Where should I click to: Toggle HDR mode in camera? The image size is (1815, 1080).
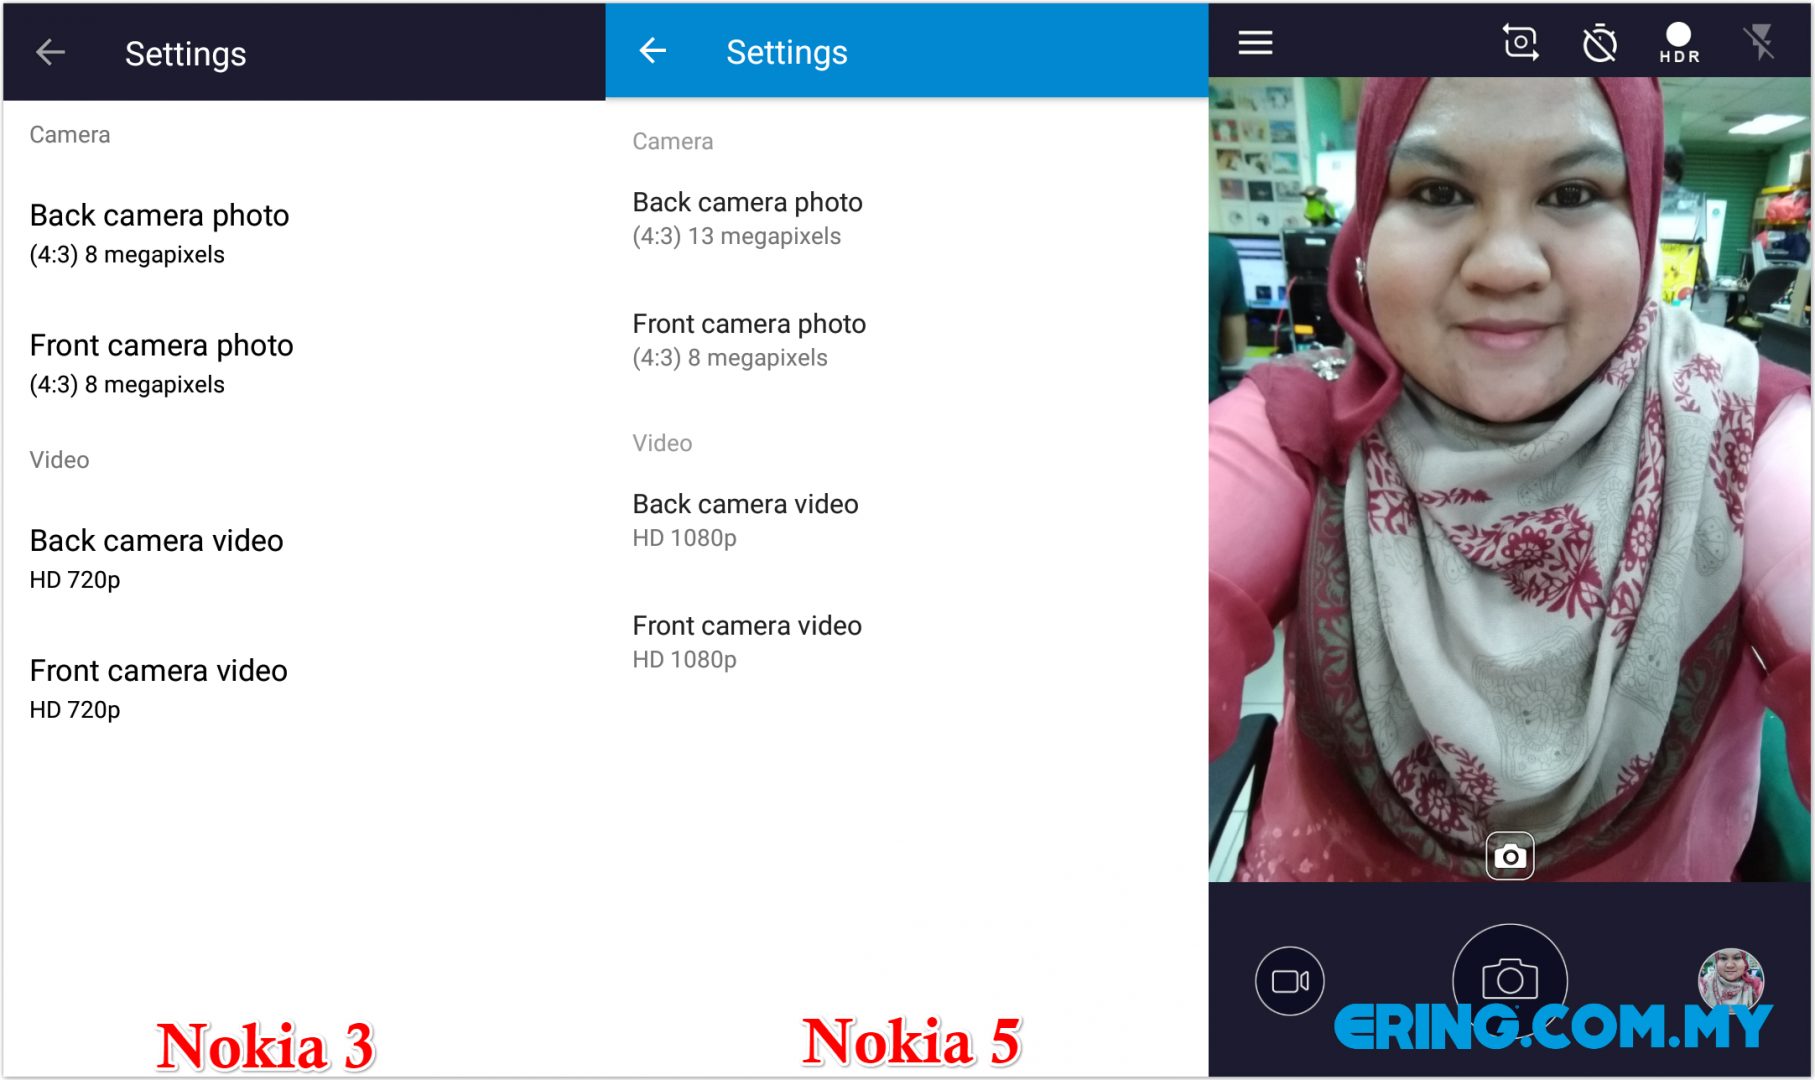pyautogui.click(x=1679, y=44)
